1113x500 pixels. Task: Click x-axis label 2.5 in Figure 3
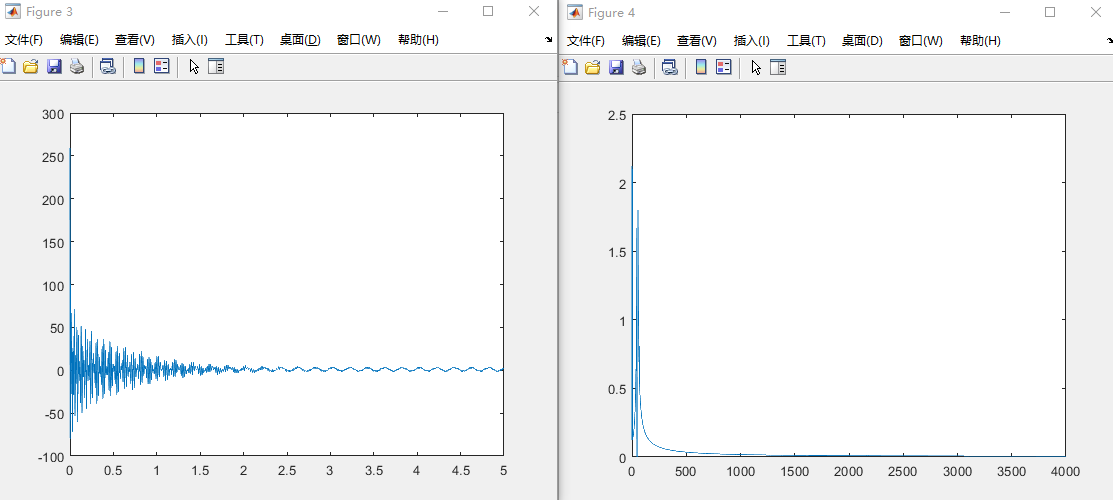[286, 470]
